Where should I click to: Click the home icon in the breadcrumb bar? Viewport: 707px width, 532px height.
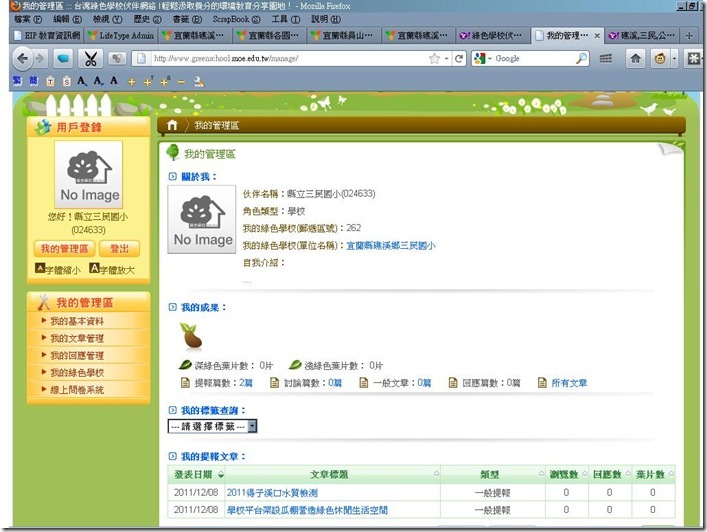coord(173,125)
